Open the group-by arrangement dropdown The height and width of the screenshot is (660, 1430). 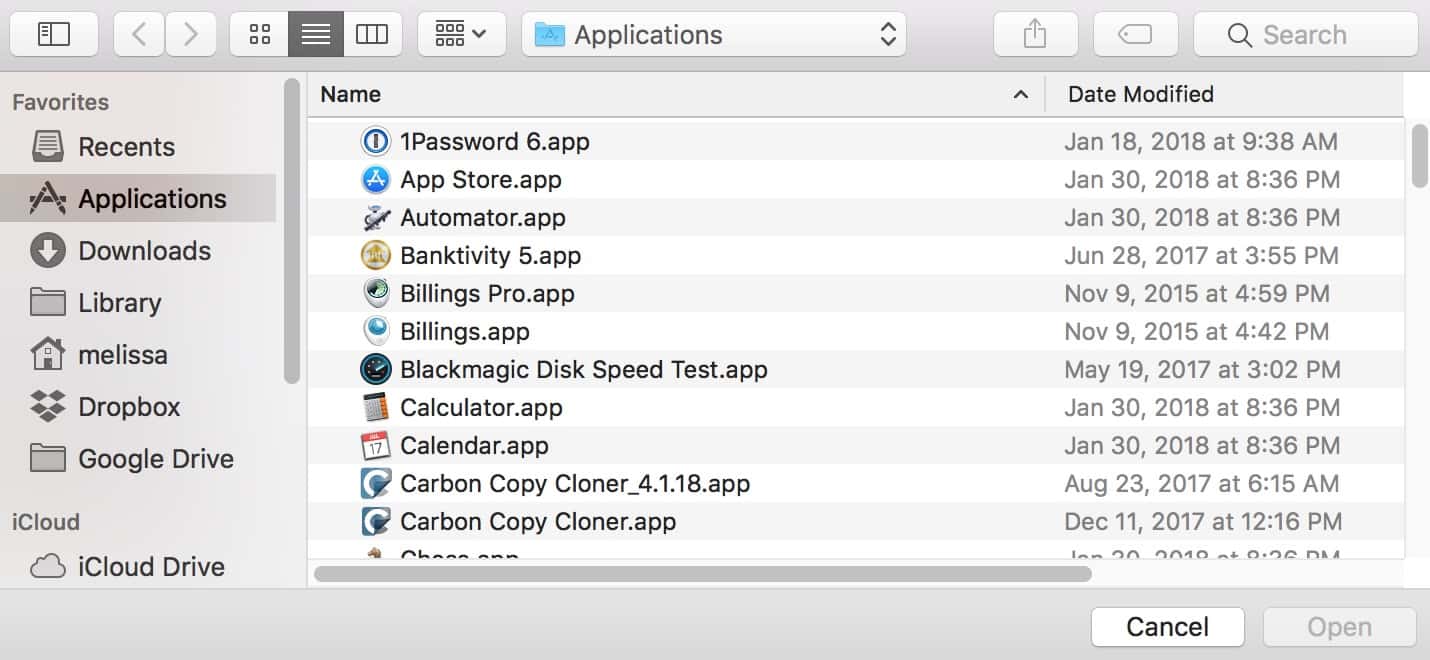[461, 35]
